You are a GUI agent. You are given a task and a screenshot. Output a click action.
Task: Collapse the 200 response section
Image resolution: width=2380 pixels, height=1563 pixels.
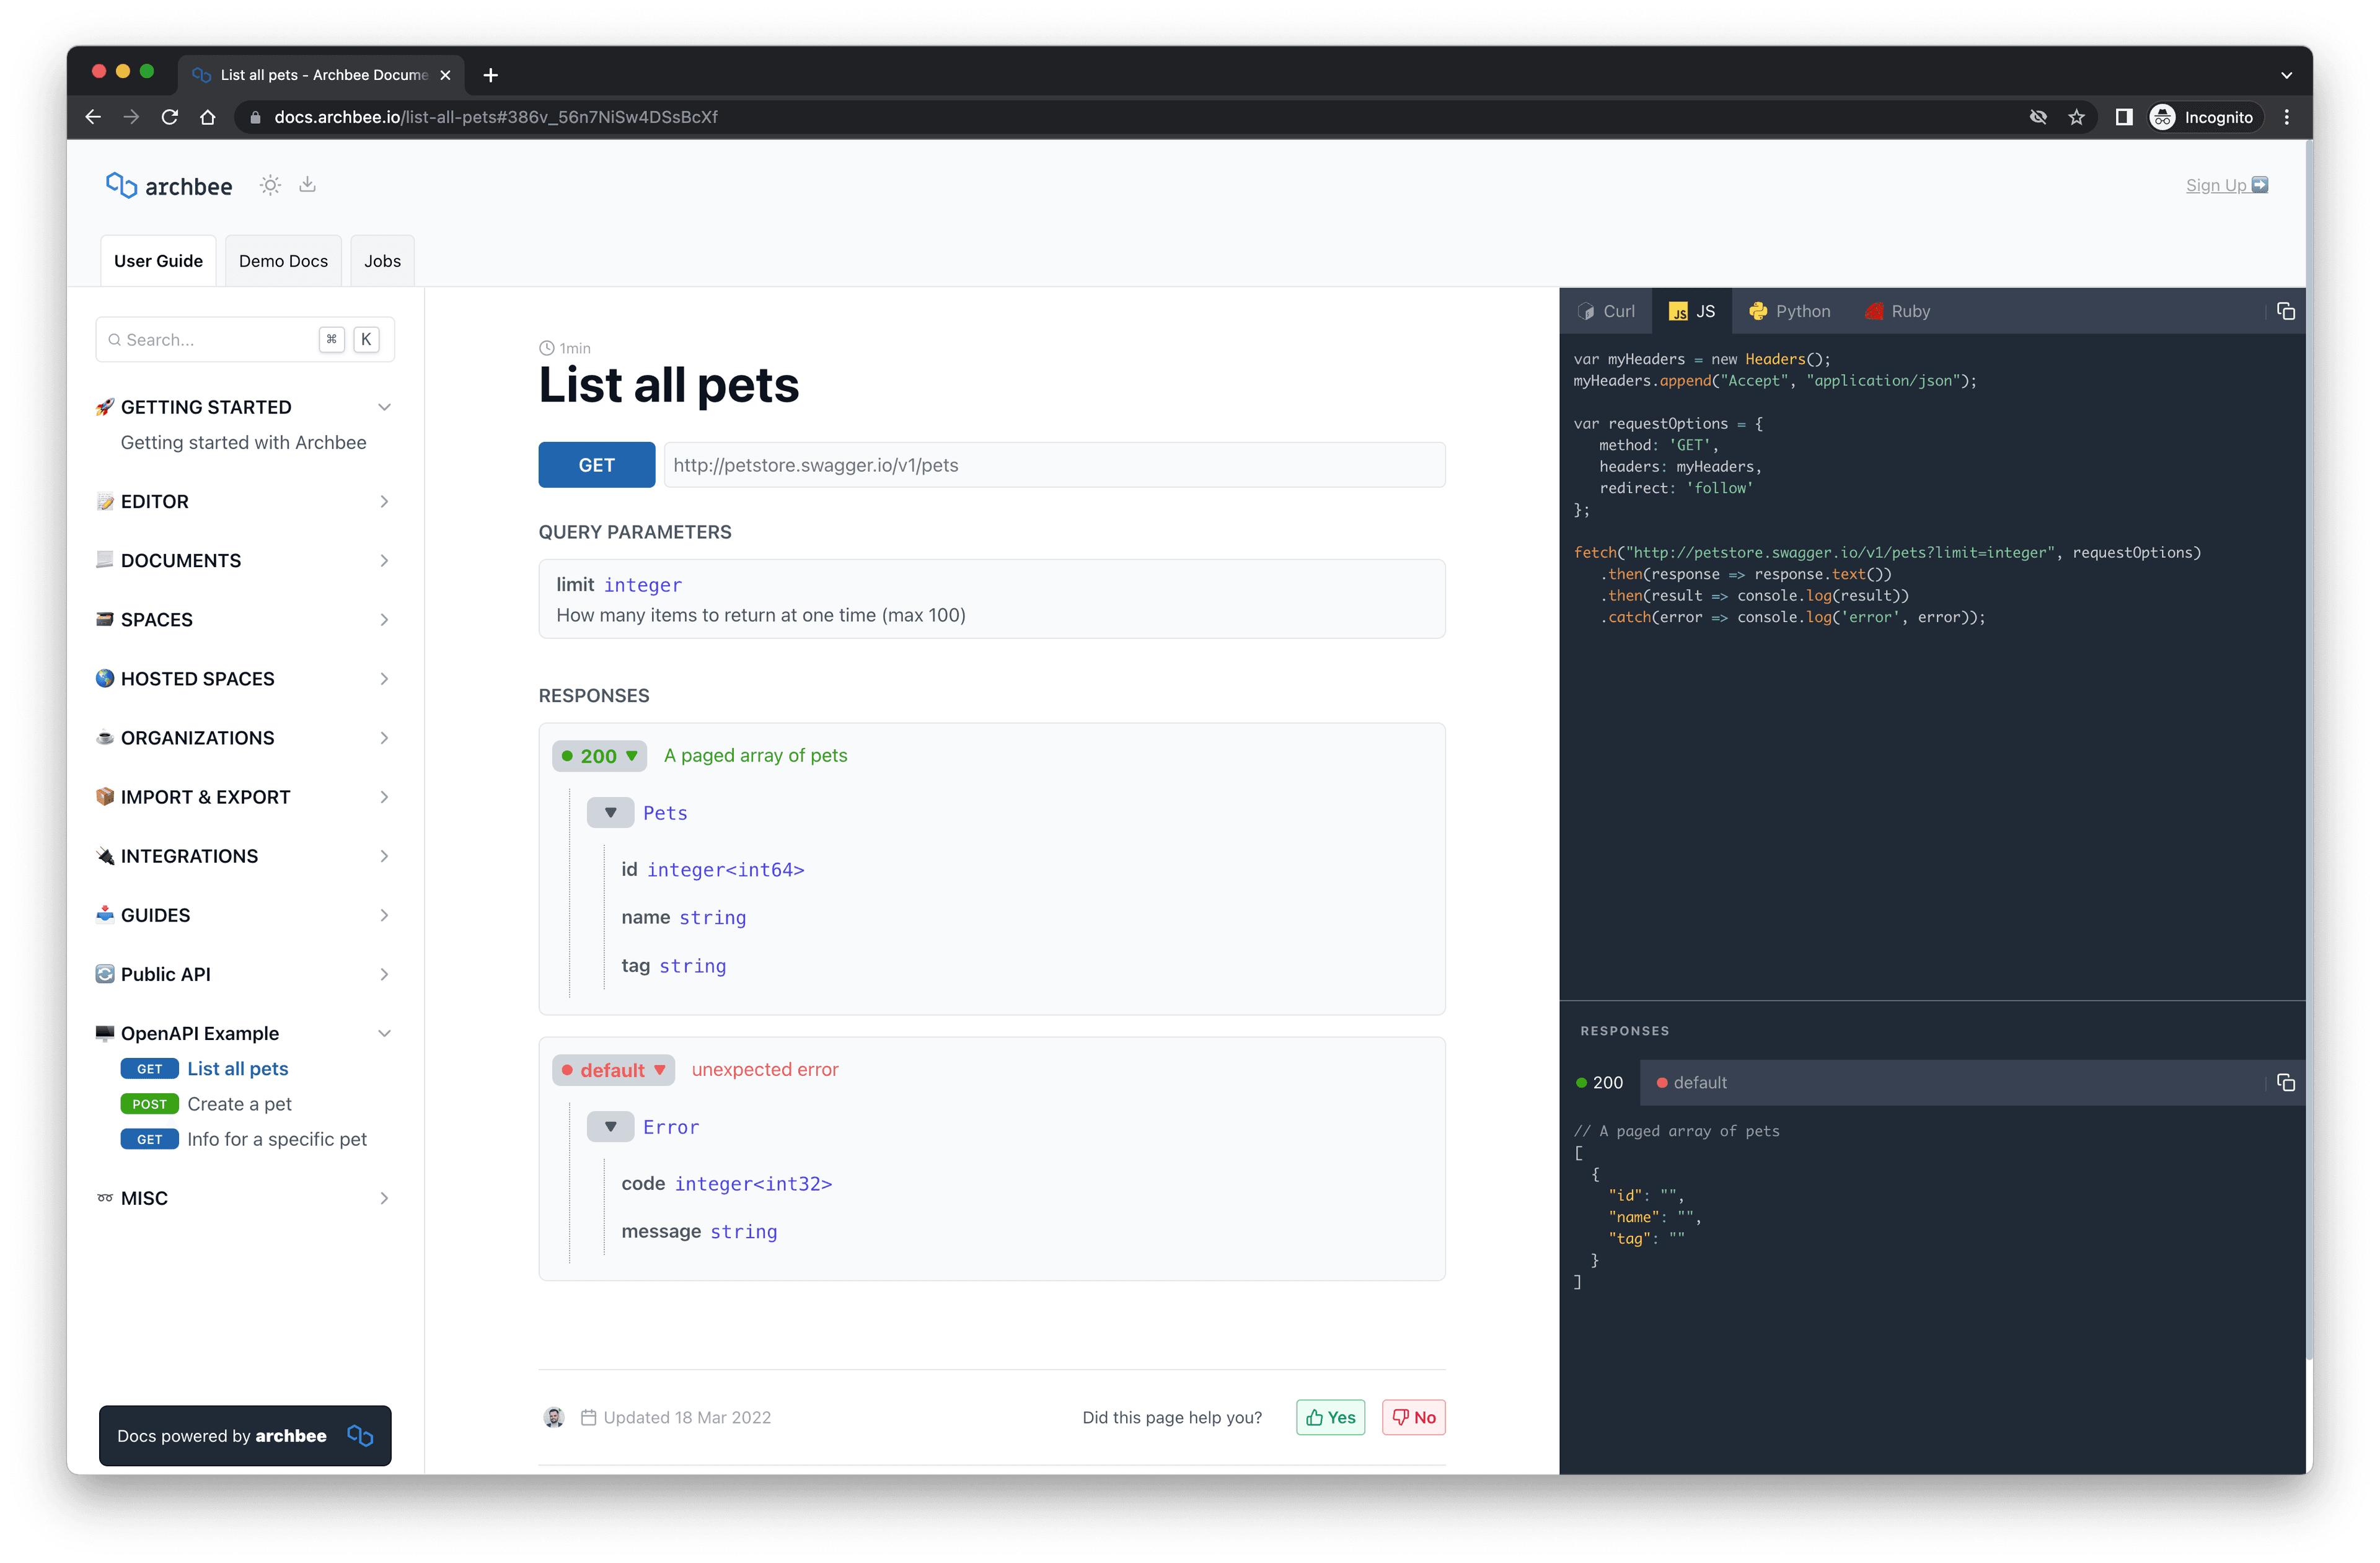pyautogui.click(x=599, y=756)
